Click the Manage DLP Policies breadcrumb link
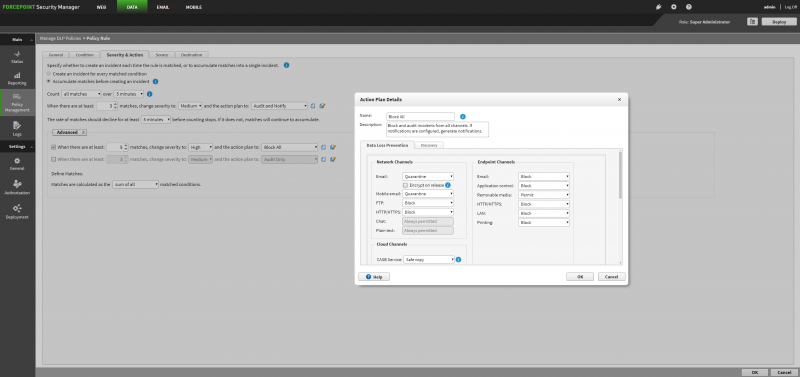Image resolution: width=800 pixels, height=377 pixels. (x=60, y=38)
